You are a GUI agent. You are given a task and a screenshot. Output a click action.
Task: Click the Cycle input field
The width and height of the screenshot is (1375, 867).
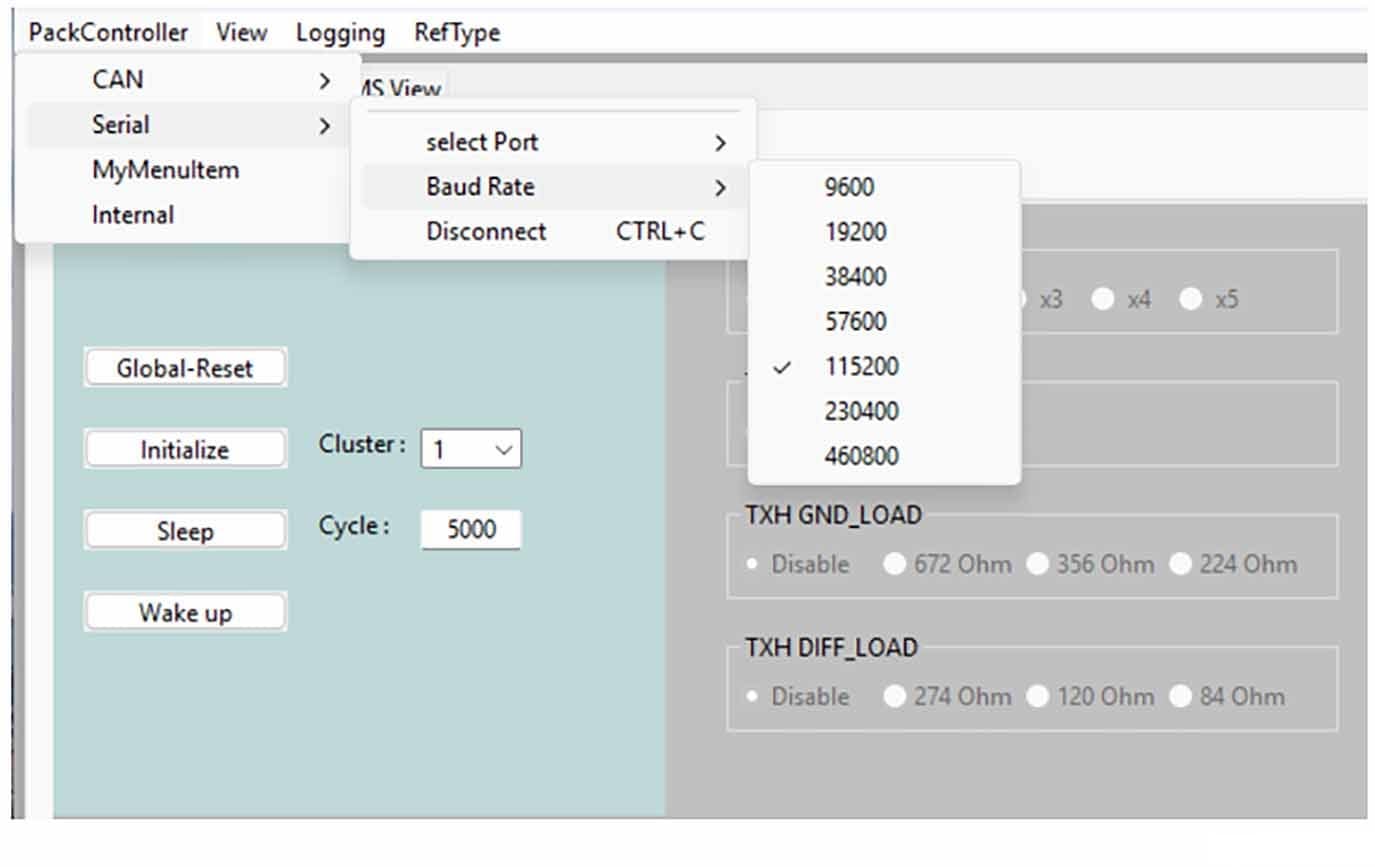(471, 530)
